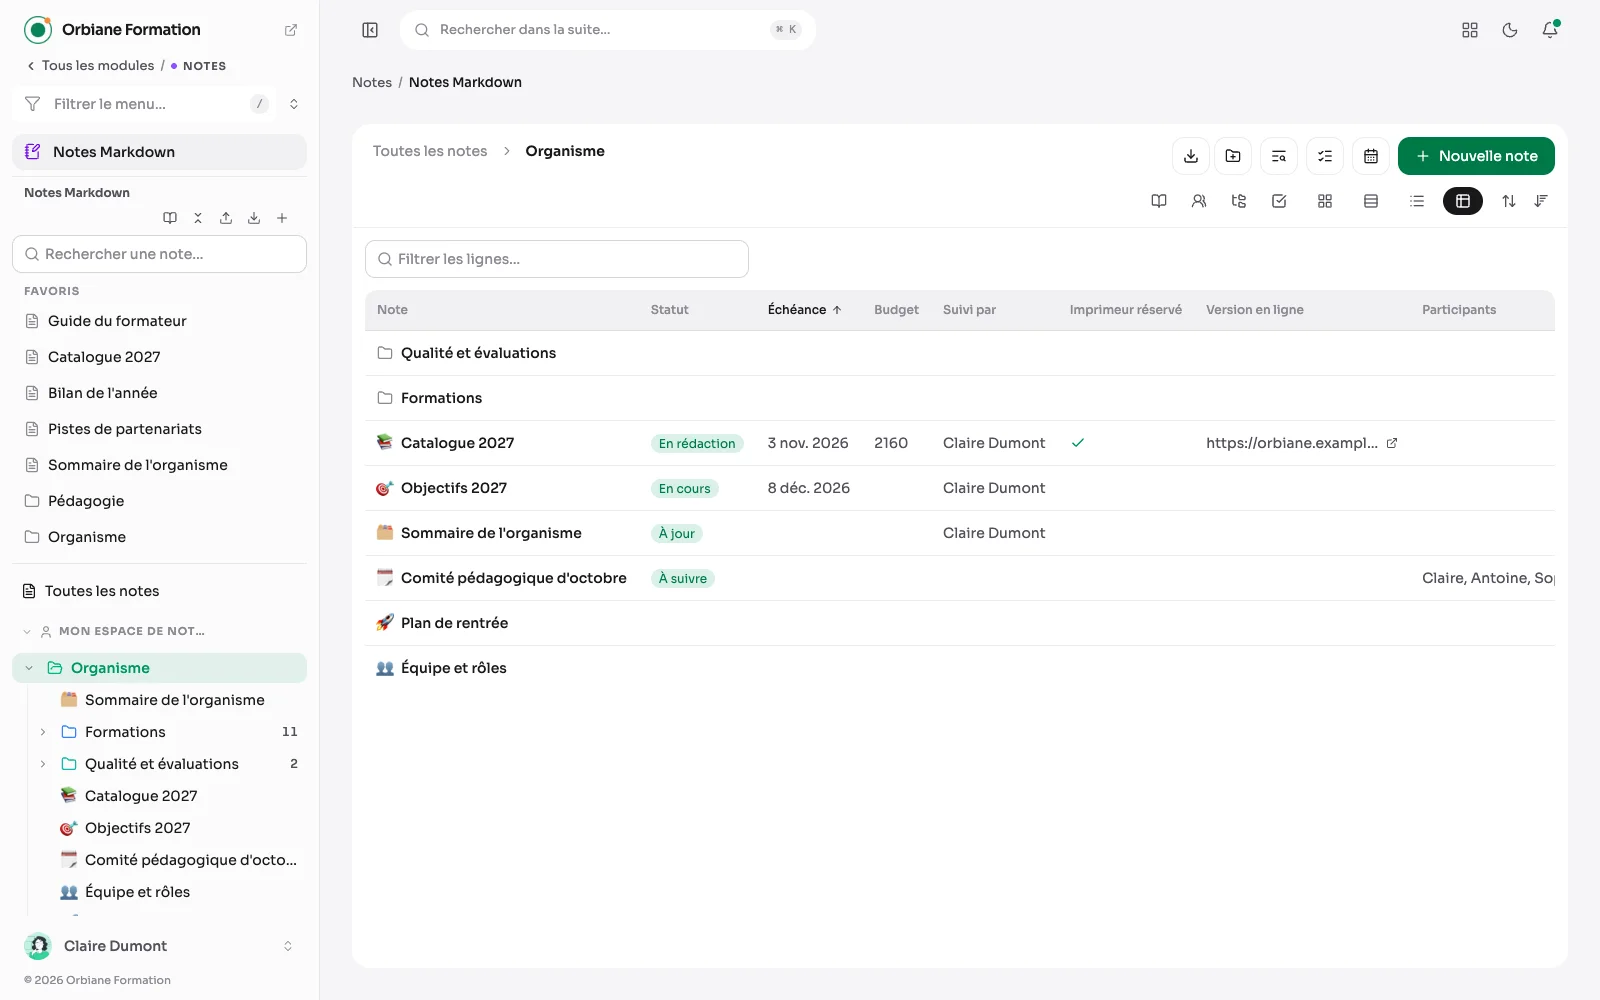This screenshot has height=1000, width=1600.
Task: Switch to the grid cards view
Action: (1324, 201)
